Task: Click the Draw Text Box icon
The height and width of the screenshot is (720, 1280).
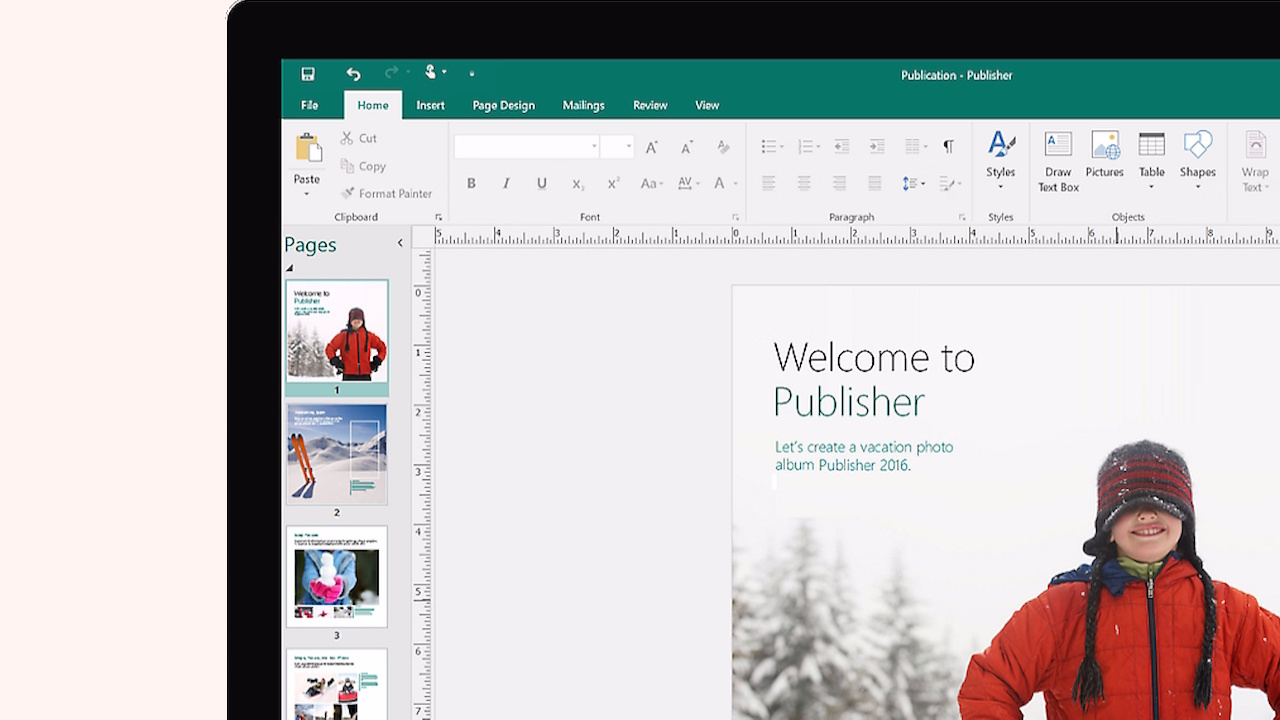Action: tap(1058, 145)
